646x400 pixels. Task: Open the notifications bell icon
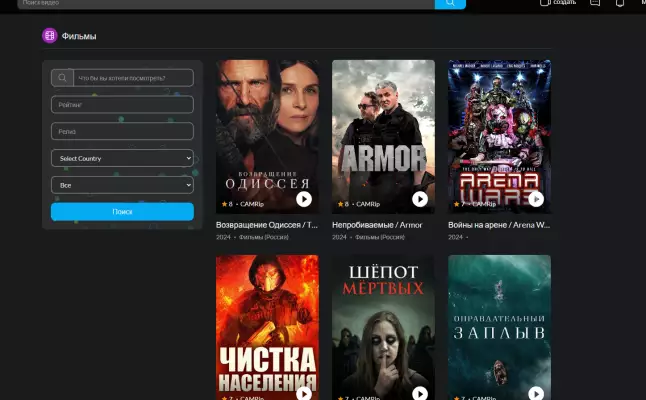tap(620, 3)
